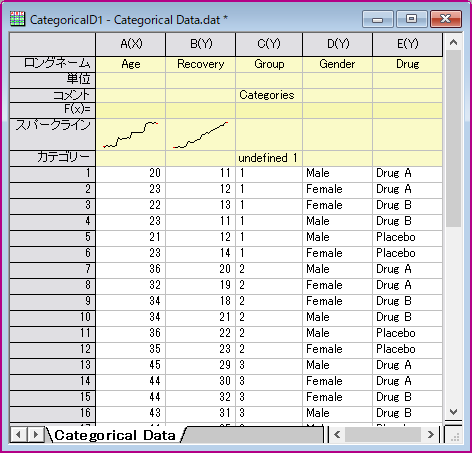The height and width of the screenshot is (453, 472).
Task: Select column header A(X)
Action: [131, 44]
